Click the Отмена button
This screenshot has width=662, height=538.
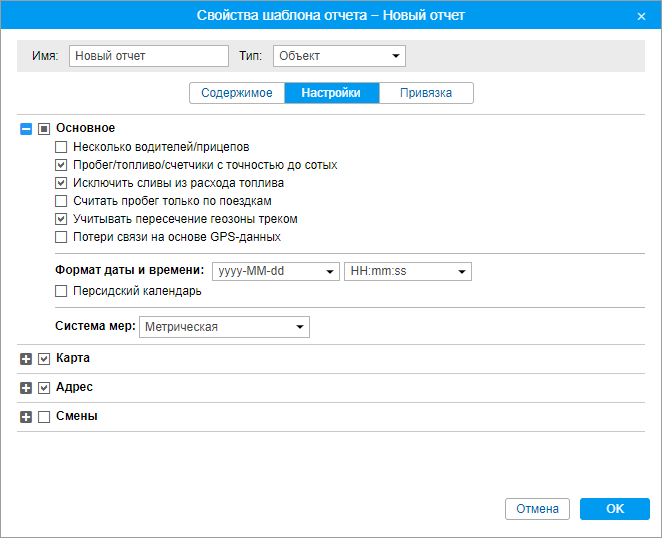point(537,509)
